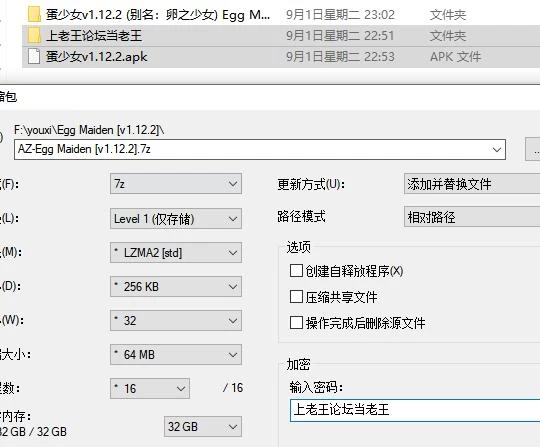Open the 32 GB memory usage dropdown
This screenshot has width=540, height=447.
[x=203, y=427]
